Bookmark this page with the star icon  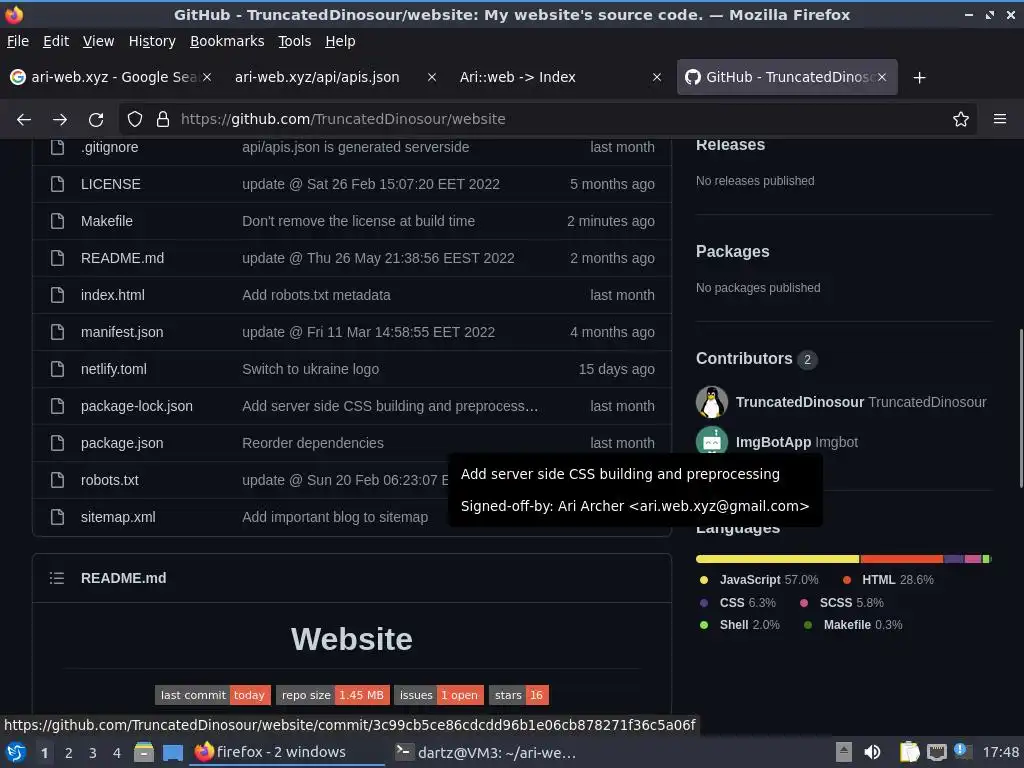click(x=961, y=119)
